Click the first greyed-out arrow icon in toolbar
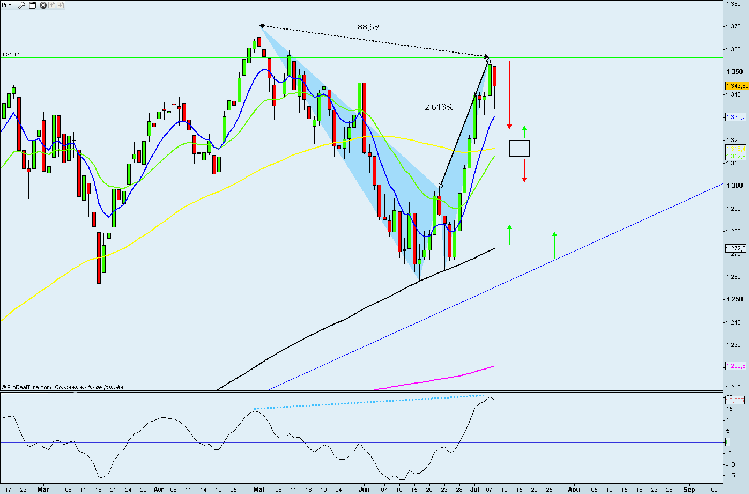Screen dimensions: 749x494 [52, 6]
